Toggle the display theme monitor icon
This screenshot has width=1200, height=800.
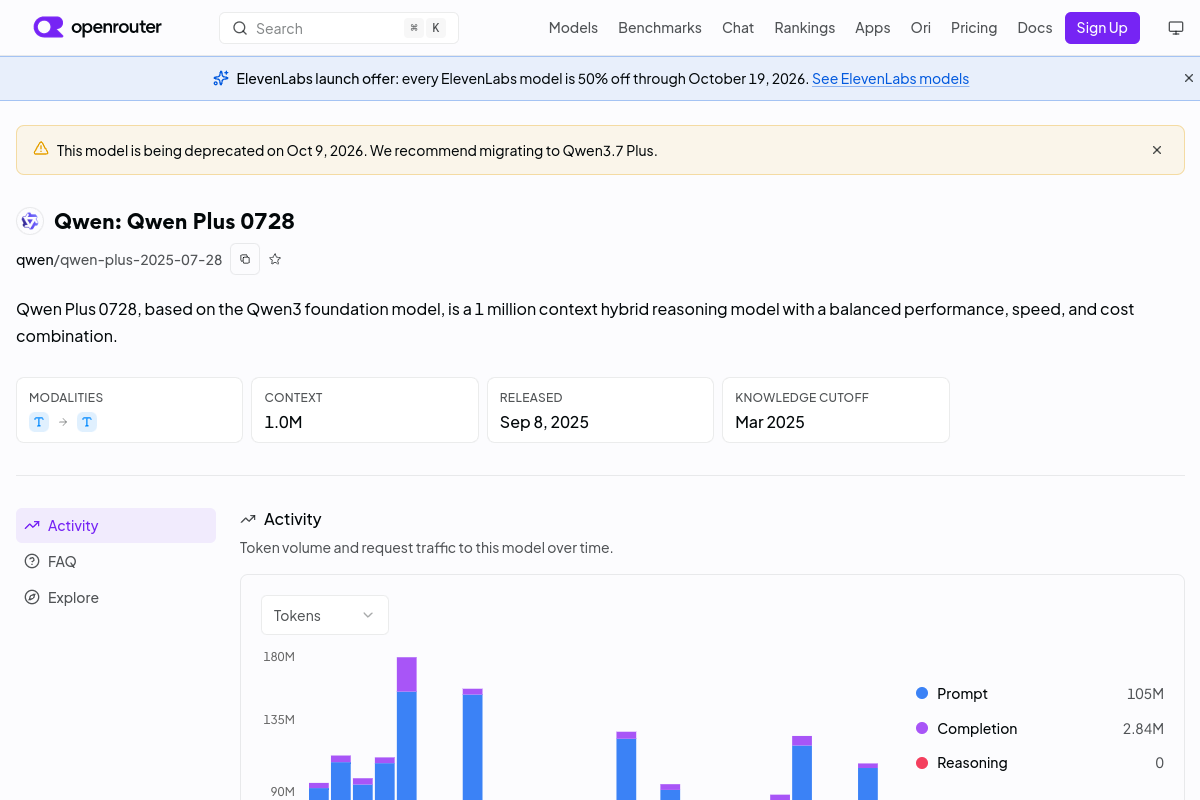click(1176, 28)
